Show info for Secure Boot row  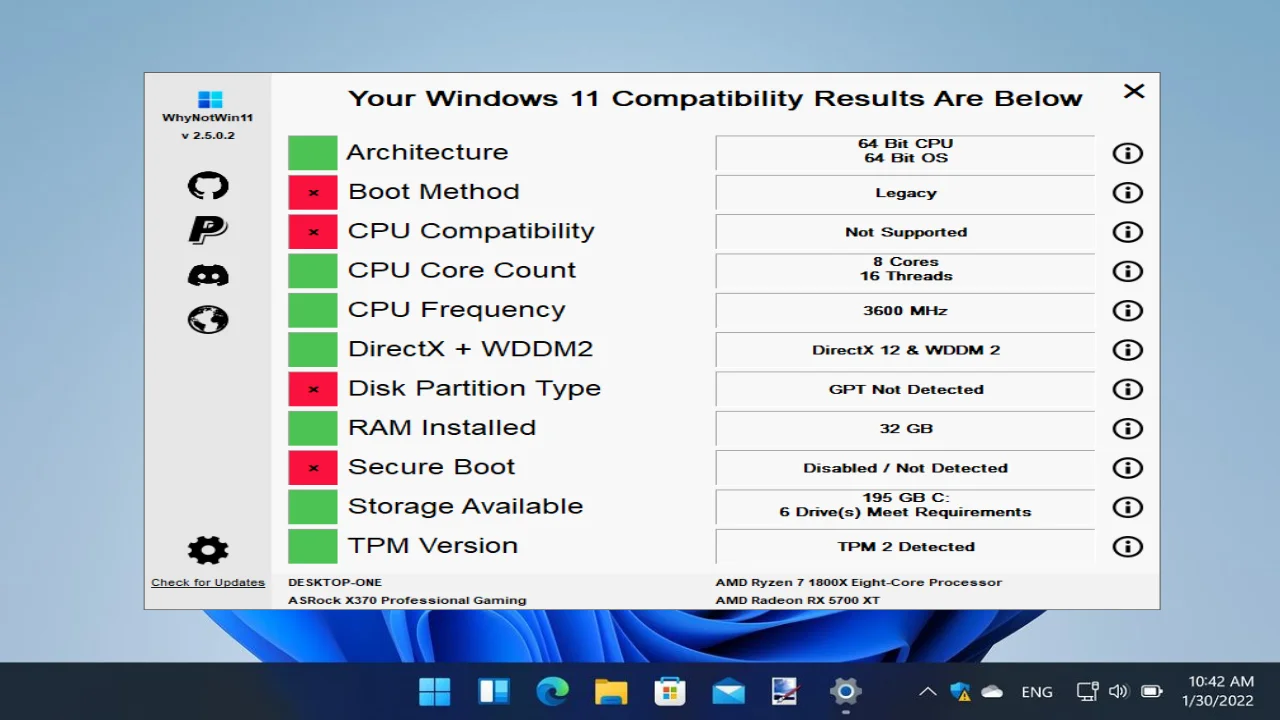1127,468
